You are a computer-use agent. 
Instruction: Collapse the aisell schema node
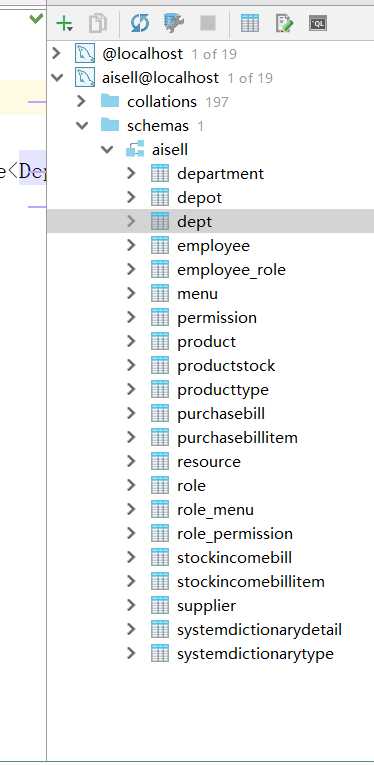107,150
